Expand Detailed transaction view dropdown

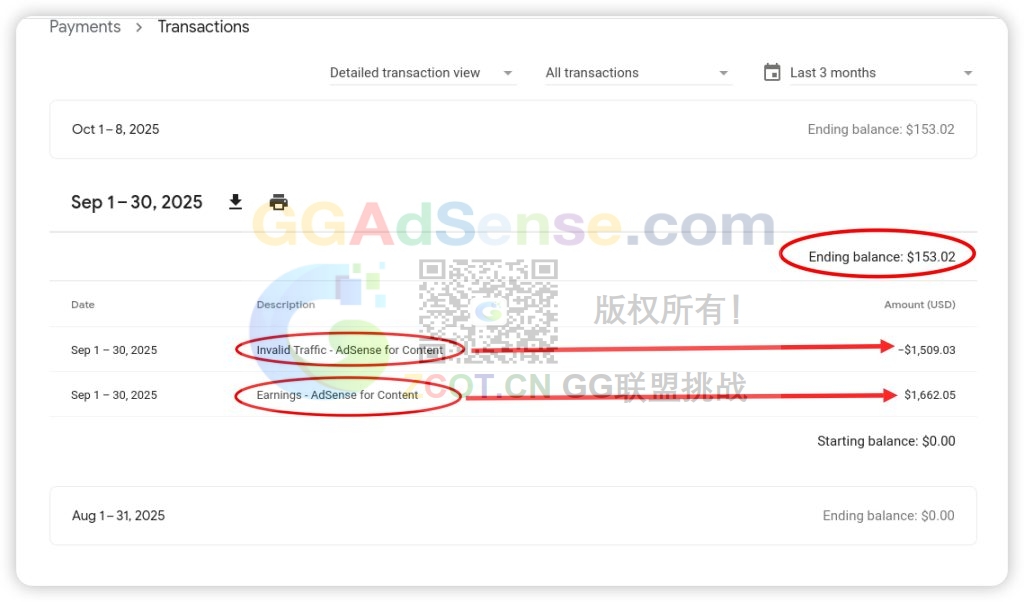tap(422, 72)
